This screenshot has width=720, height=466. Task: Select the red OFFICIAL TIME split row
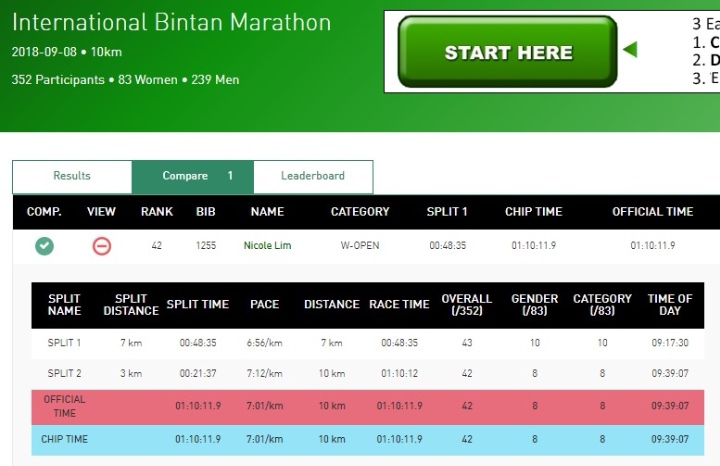360,406
